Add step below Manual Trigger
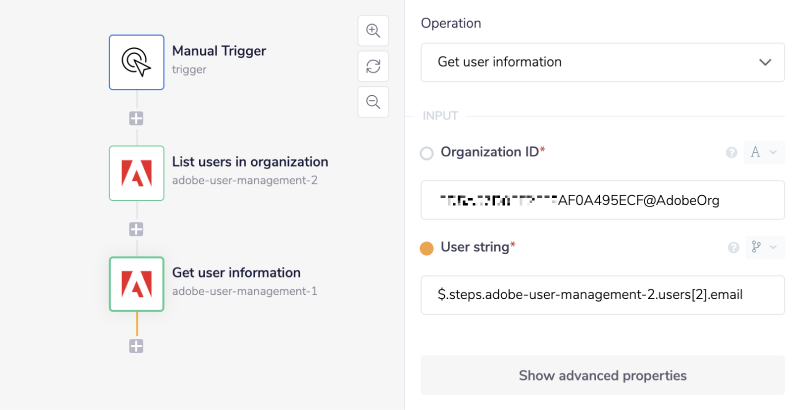This screenshot has width=800, height=410. pos(136,118)
